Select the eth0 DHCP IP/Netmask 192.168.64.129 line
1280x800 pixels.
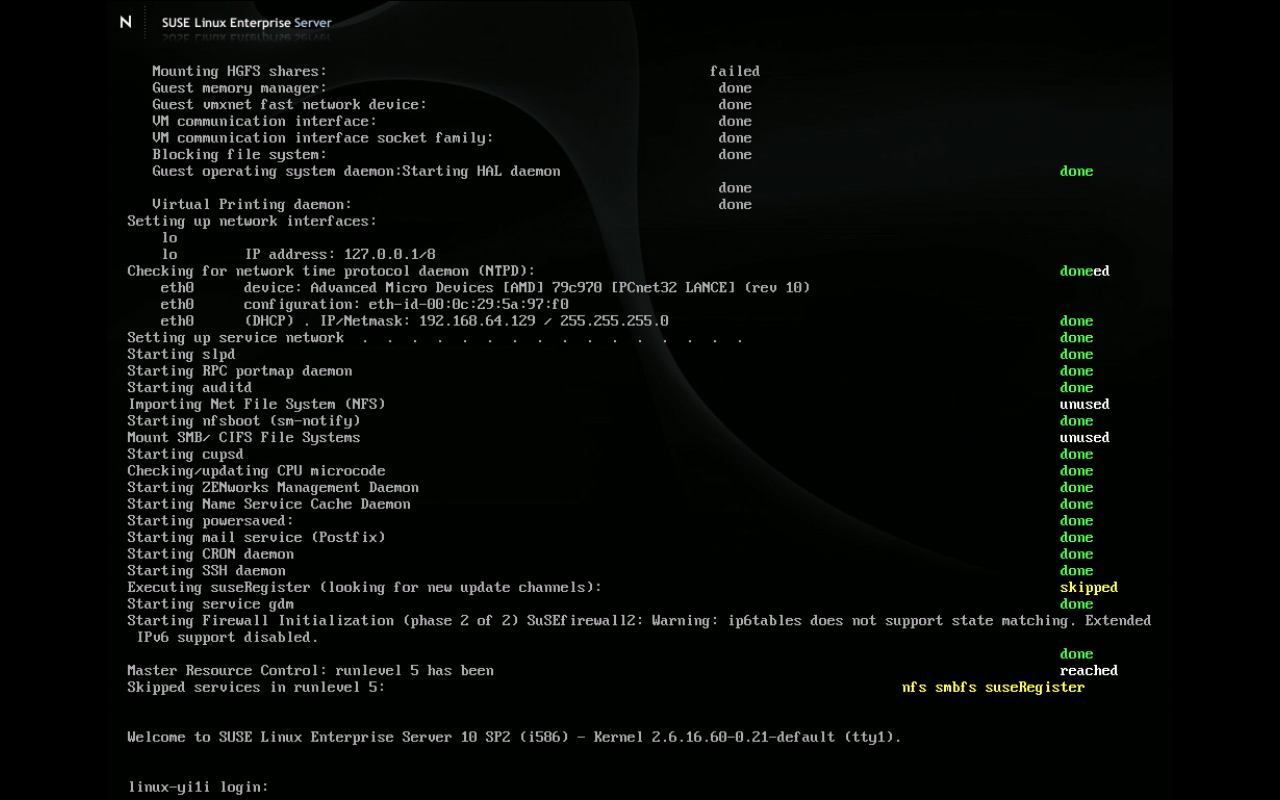[x=415, y=321]
